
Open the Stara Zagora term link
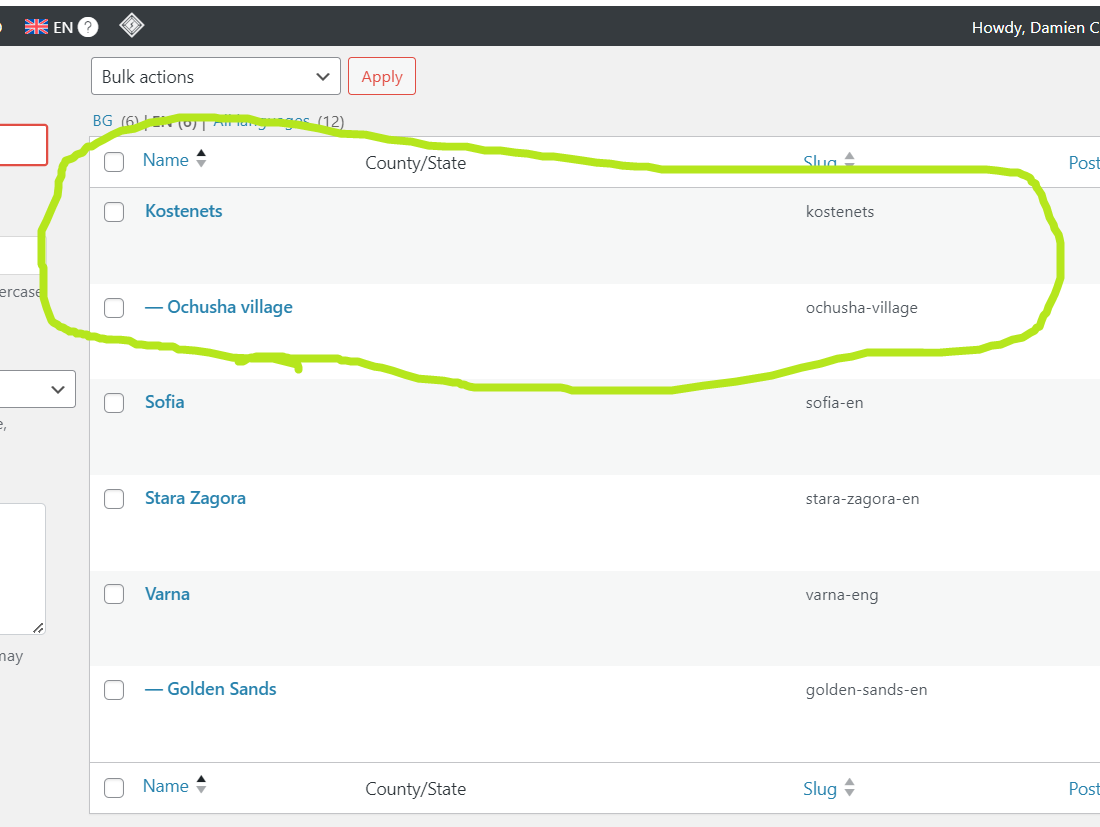click(195, 498)
